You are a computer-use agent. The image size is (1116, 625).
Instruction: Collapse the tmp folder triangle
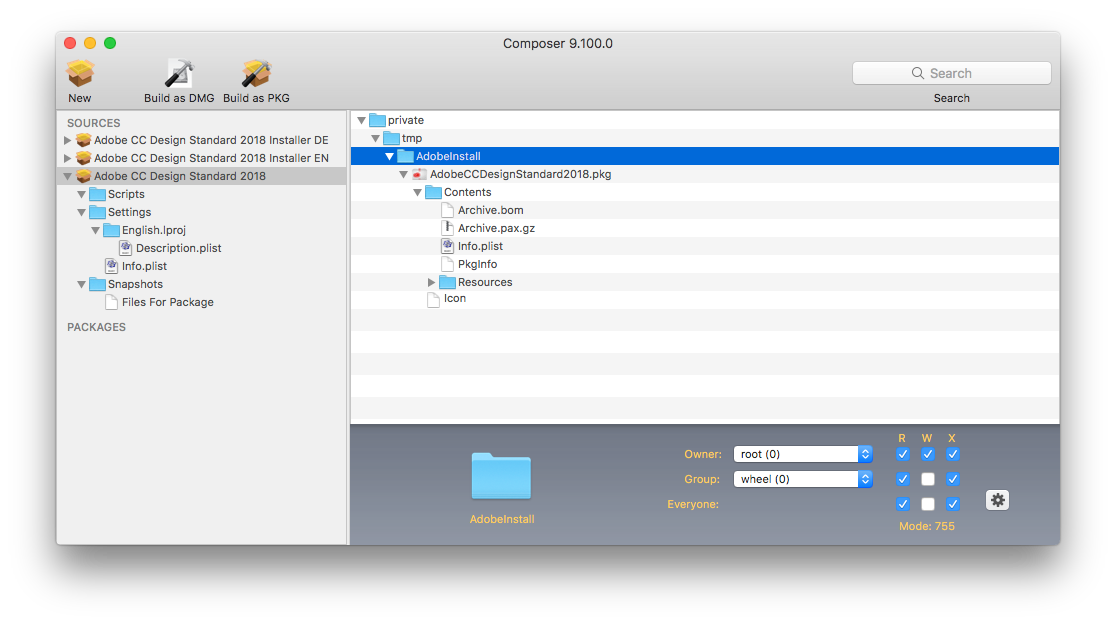click(x=375, y=138)
